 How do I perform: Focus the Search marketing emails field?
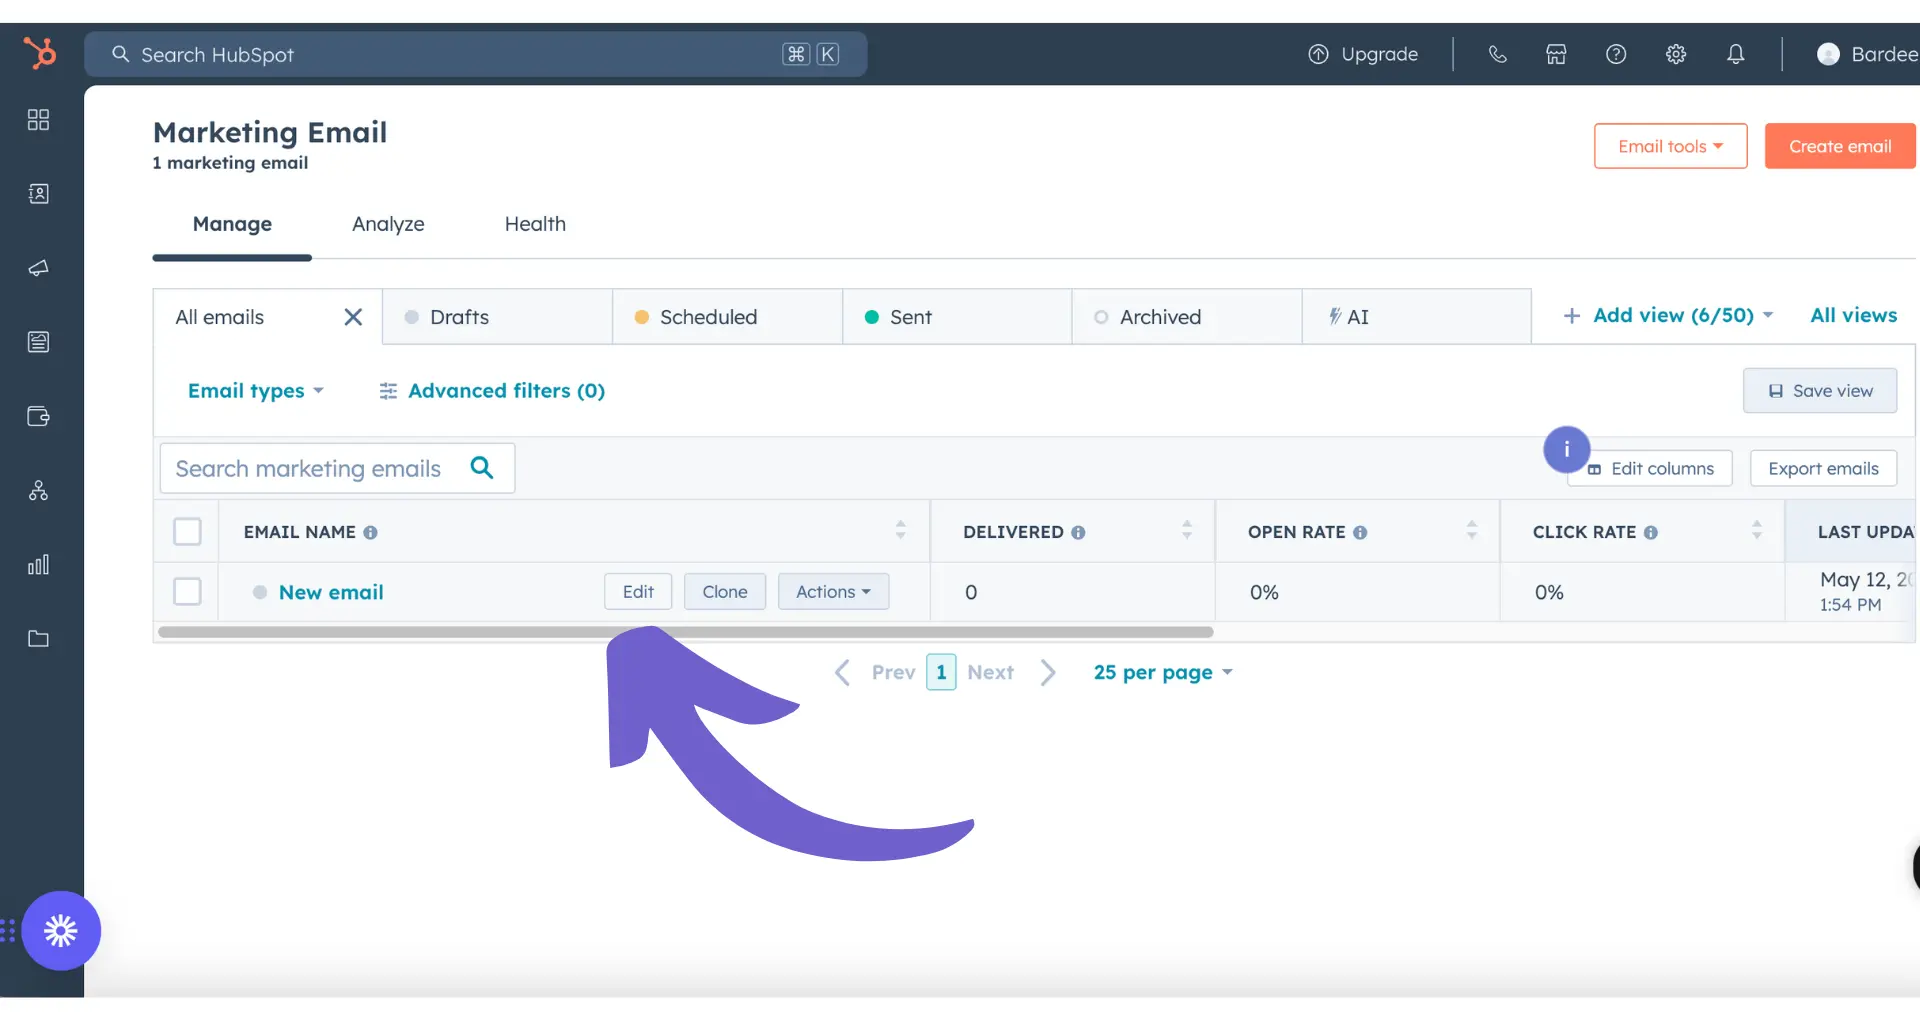coord(337,468)
